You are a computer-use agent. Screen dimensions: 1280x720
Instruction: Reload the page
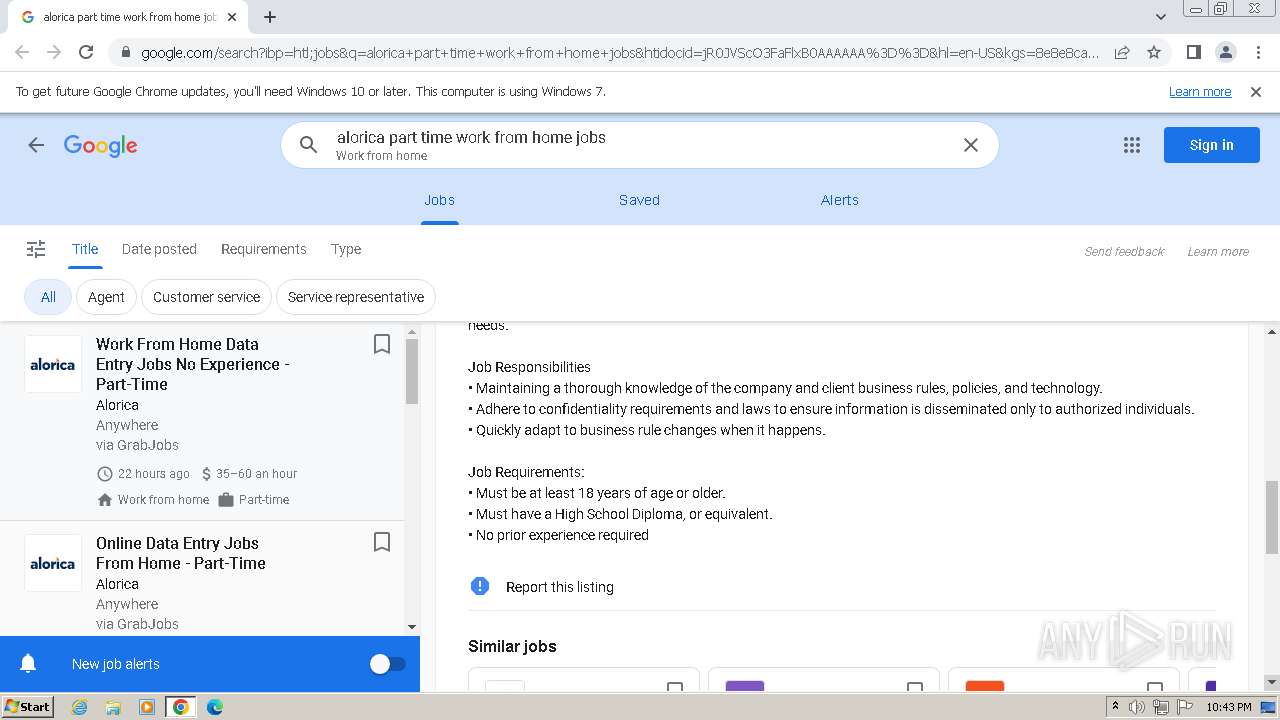[86, 52]
